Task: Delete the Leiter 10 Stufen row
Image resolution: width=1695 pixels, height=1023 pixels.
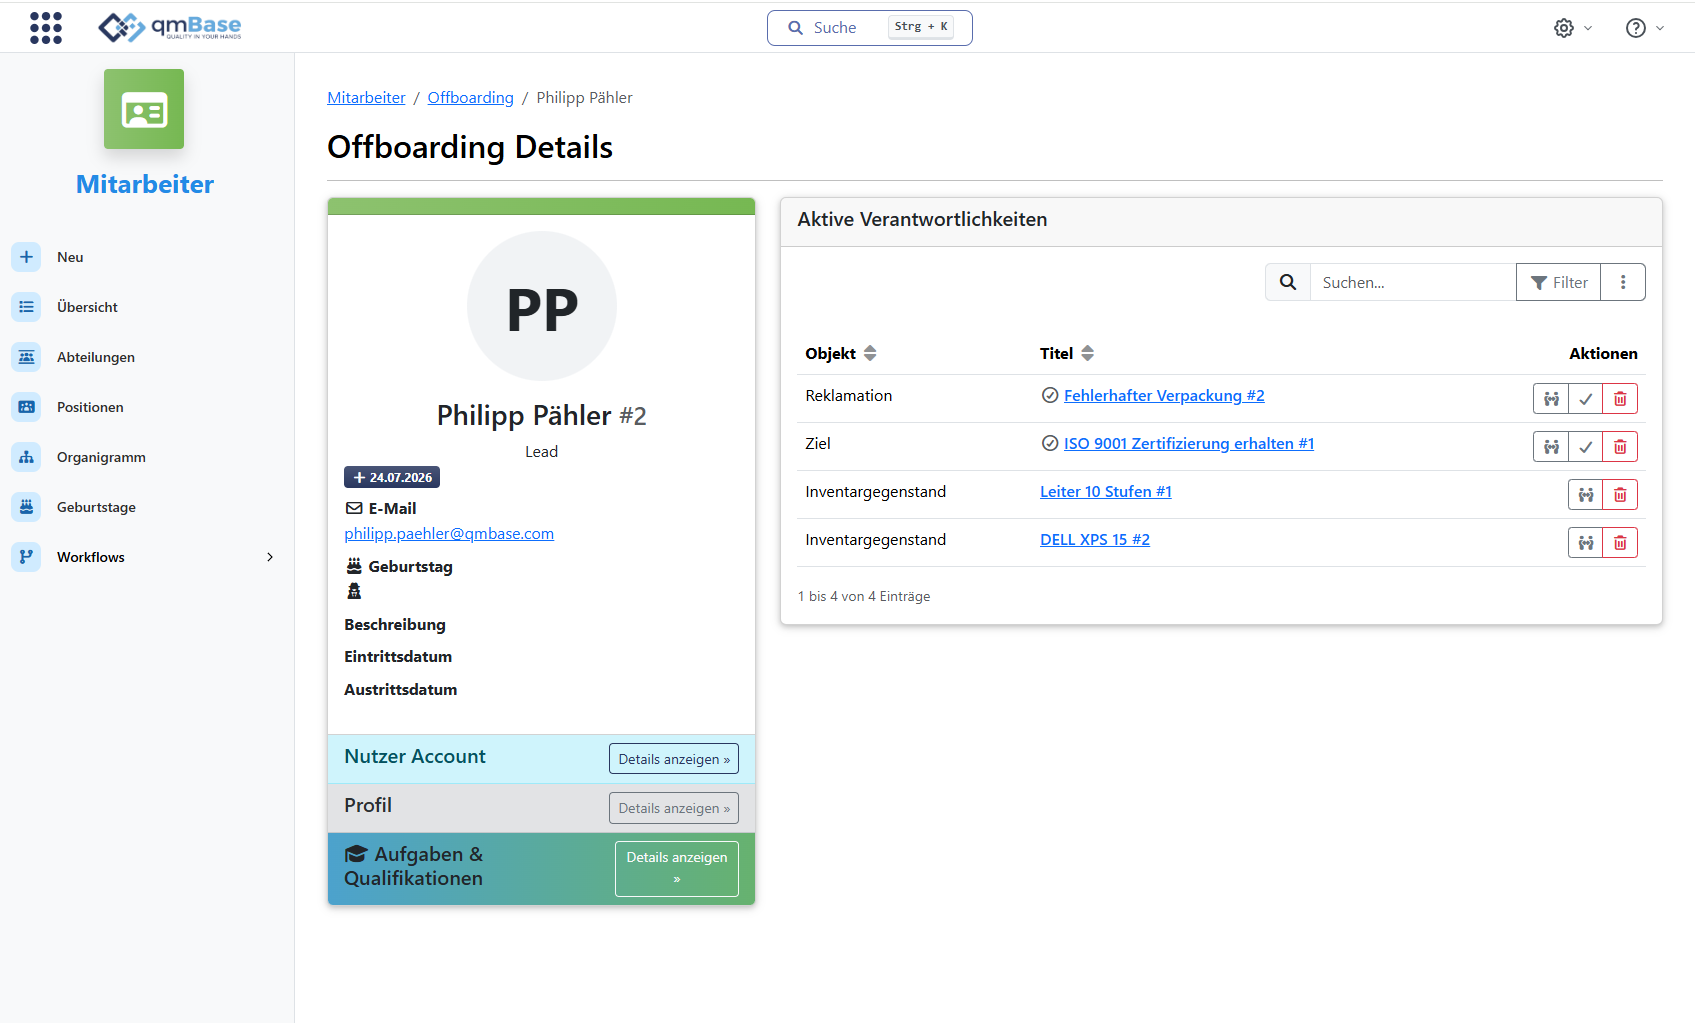Action: 1620,495
